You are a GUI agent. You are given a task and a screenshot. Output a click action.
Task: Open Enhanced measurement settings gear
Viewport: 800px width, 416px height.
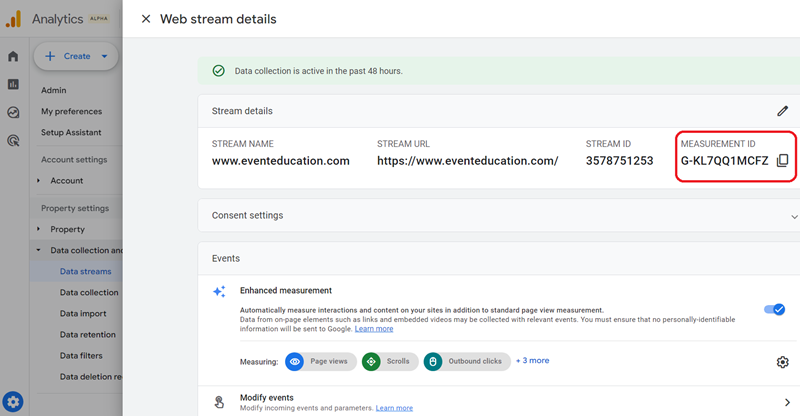[782, 362]
